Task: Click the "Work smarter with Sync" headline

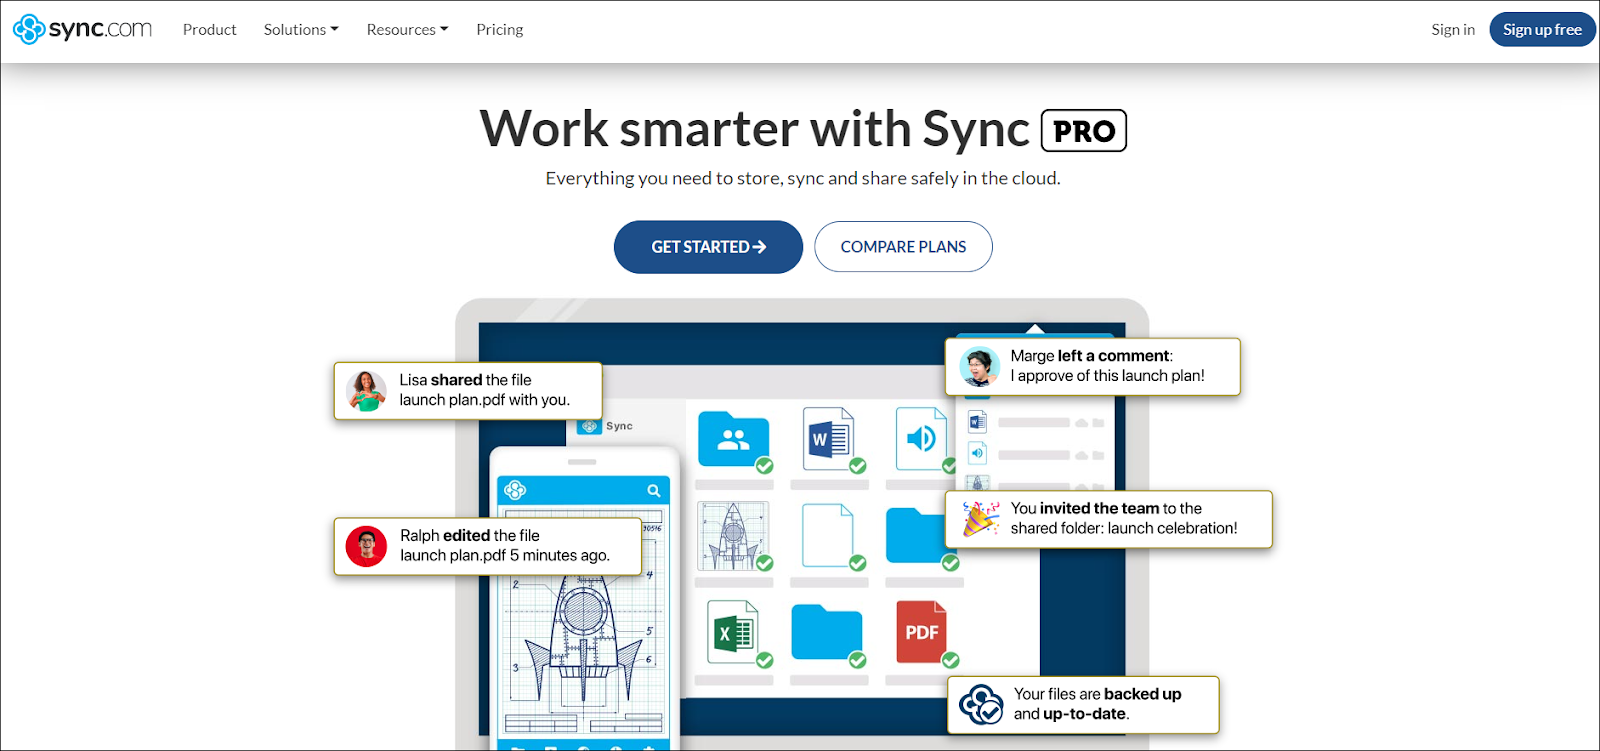Action: pyautogui.click(x=755, y=129)
